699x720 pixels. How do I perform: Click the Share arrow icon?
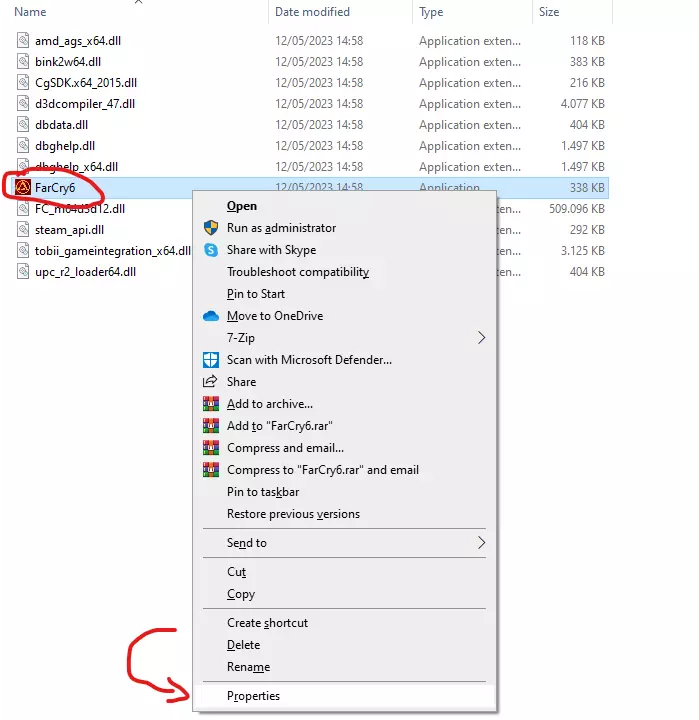click(x=210, y=382)
